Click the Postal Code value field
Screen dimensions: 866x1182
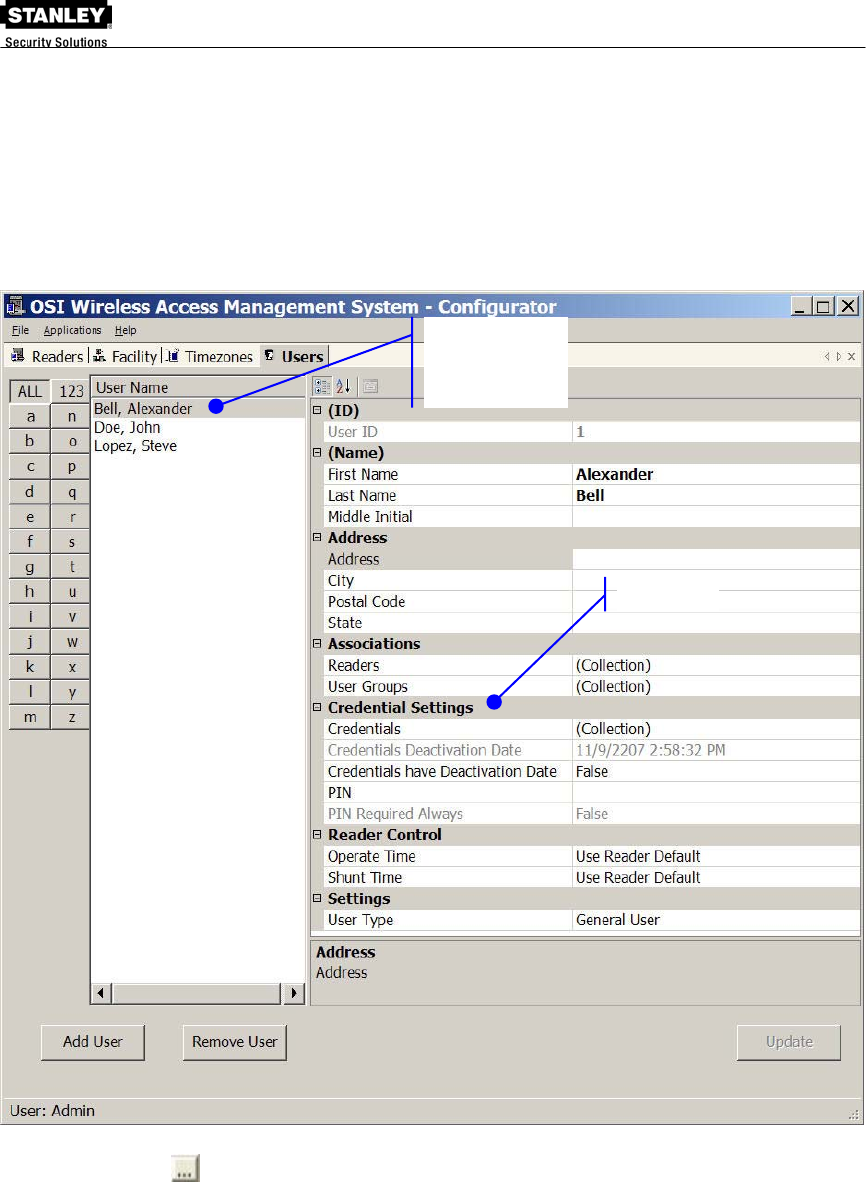715,602
